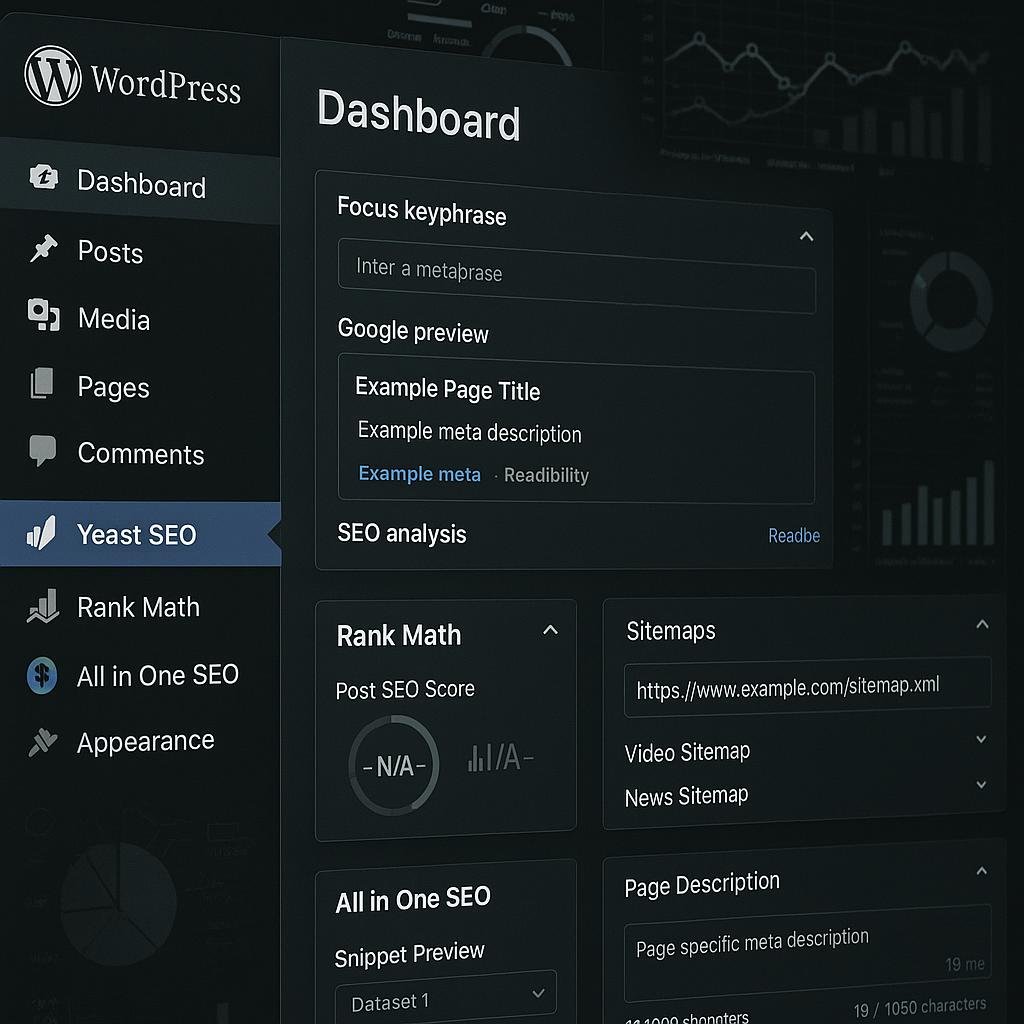Collapse the Rank Math widget
1024x1024 pixels.
551,630
